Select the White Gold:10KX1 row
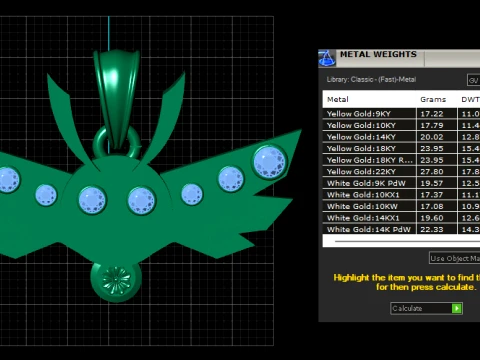 [x=401, y=195]
